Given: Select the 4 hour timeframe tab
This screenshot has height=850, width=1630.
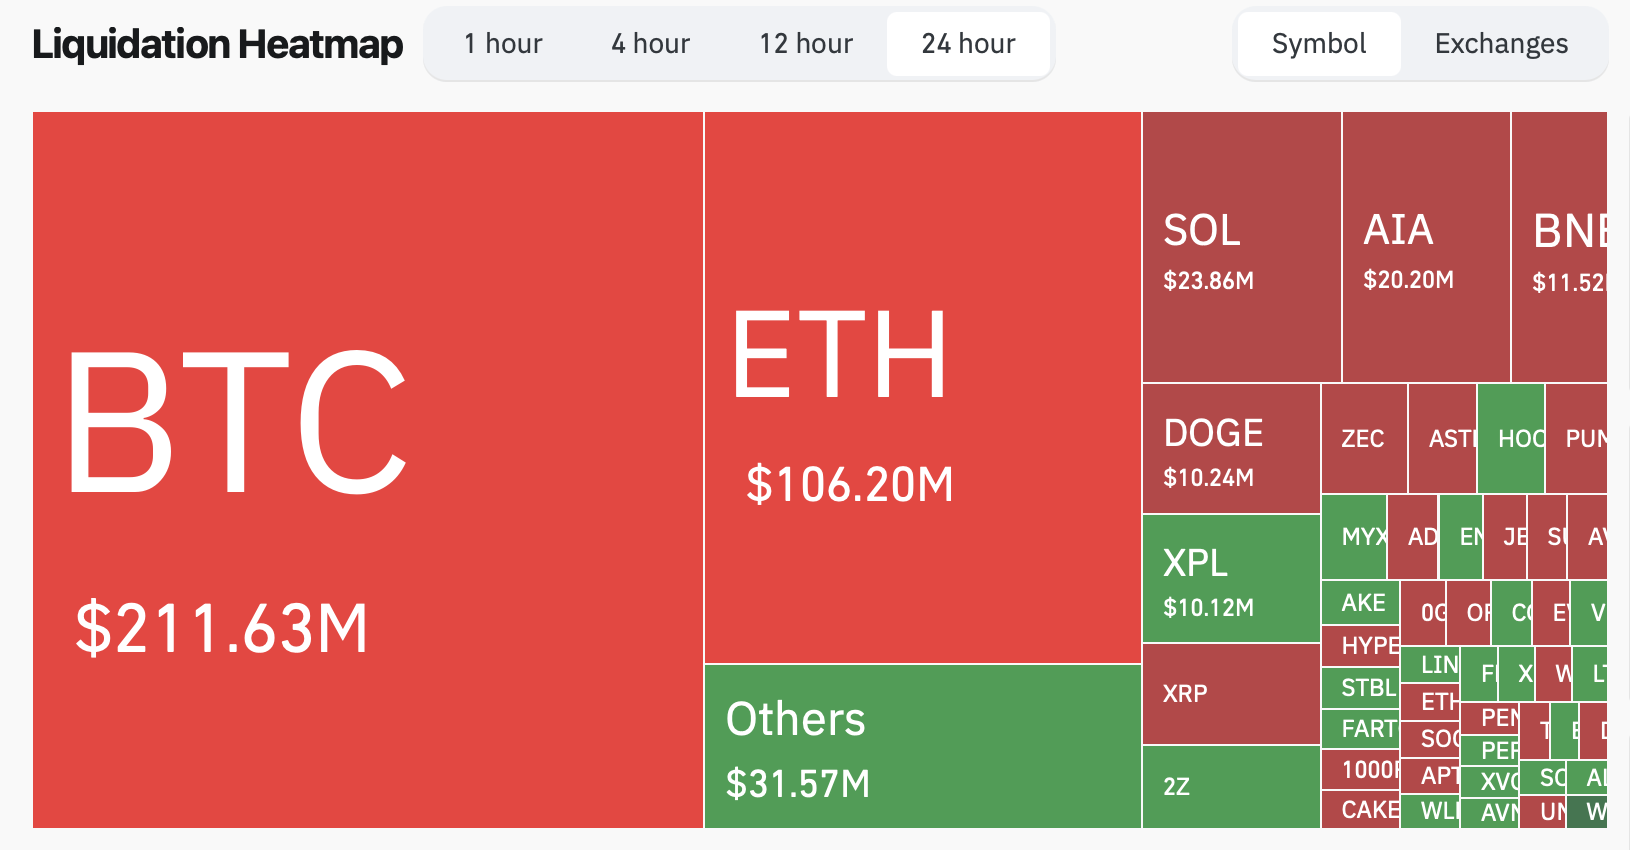Looking at the screenshot, I should [650, 44].
